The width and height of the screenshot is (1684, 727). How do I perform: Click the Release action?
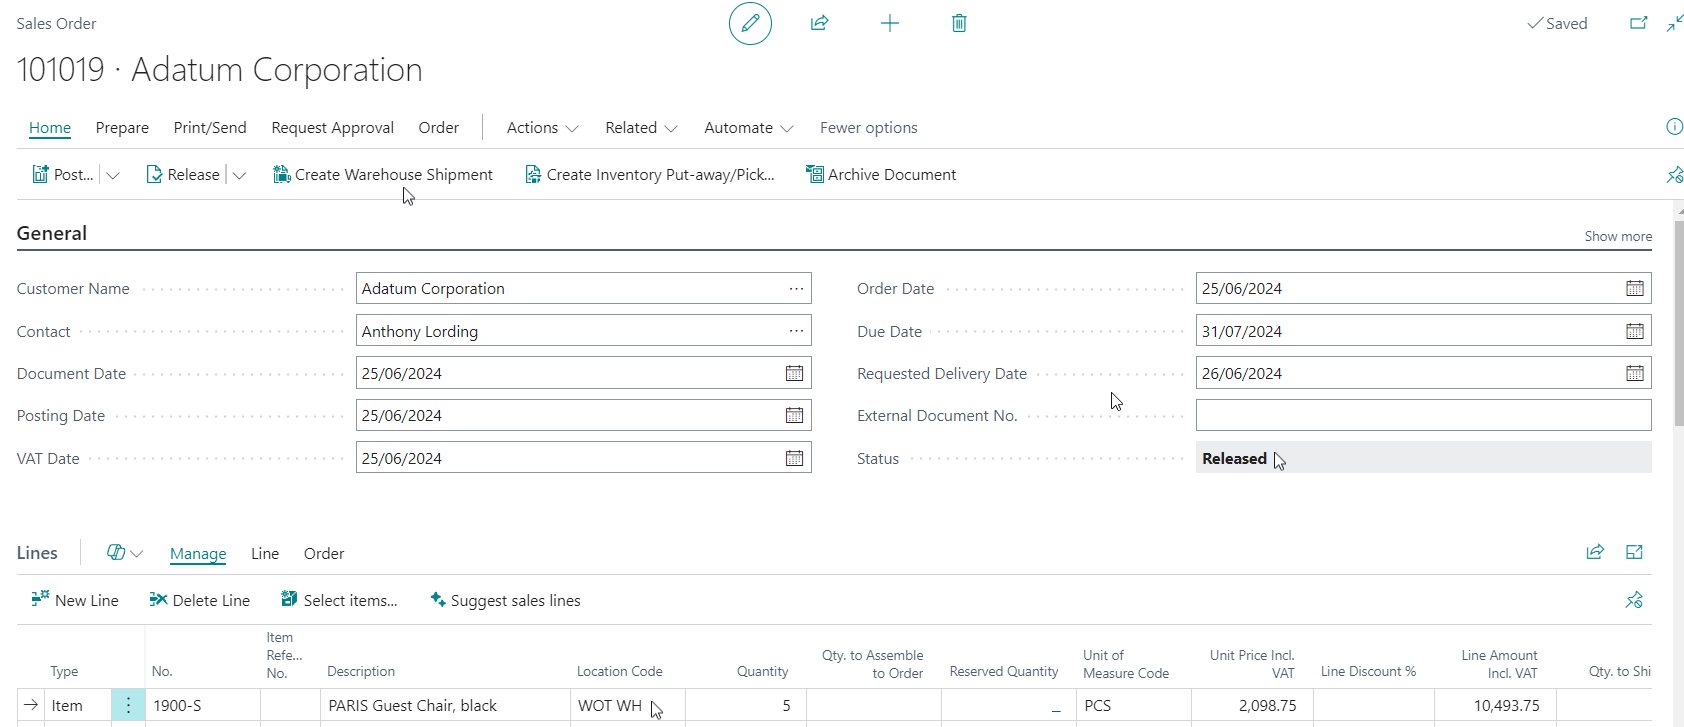(x=183, y=174)
